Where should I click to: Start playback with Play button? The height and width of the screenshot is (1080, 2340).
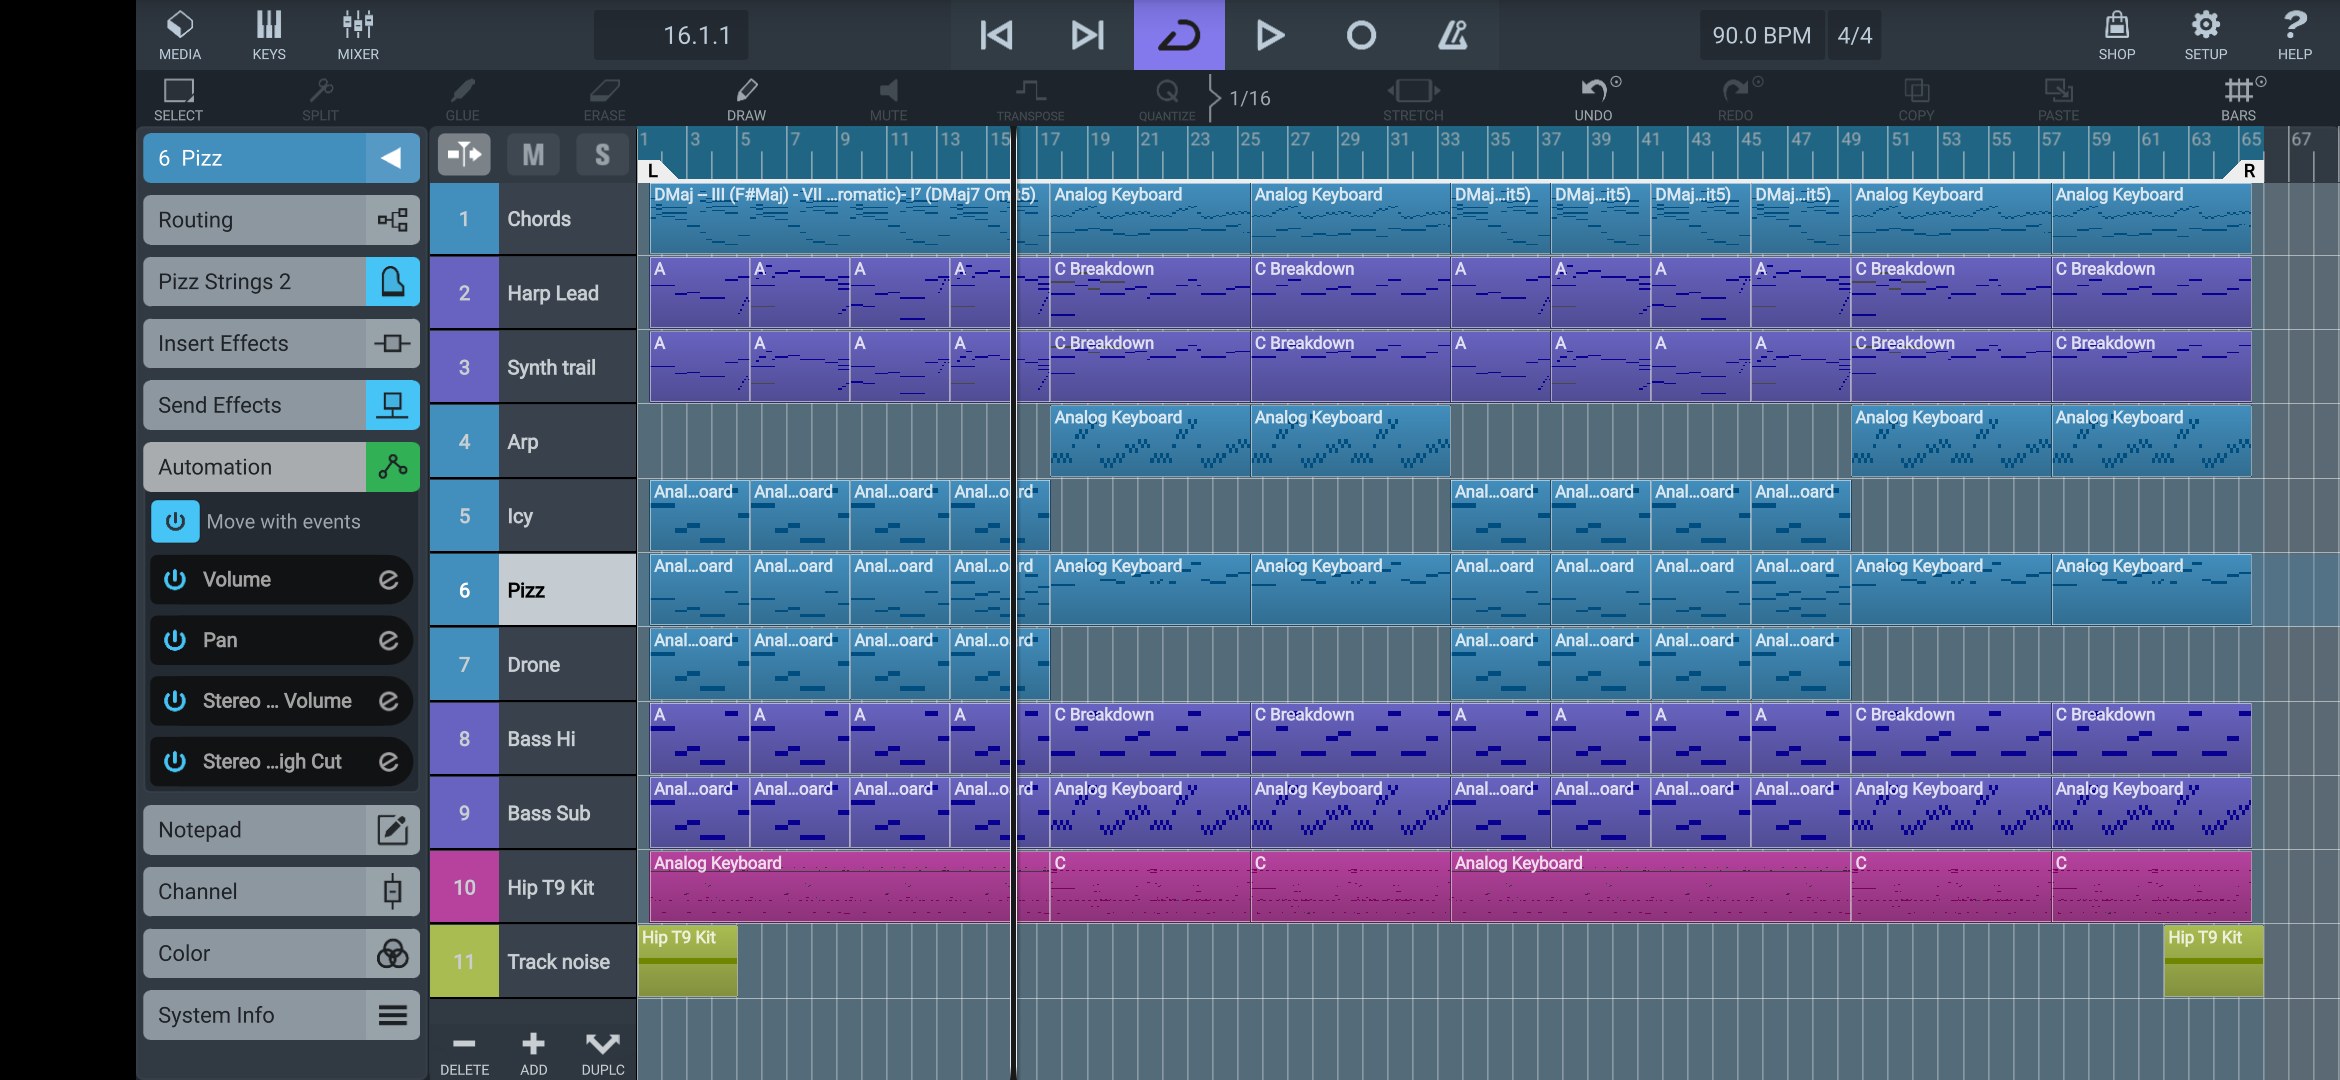1269,36
